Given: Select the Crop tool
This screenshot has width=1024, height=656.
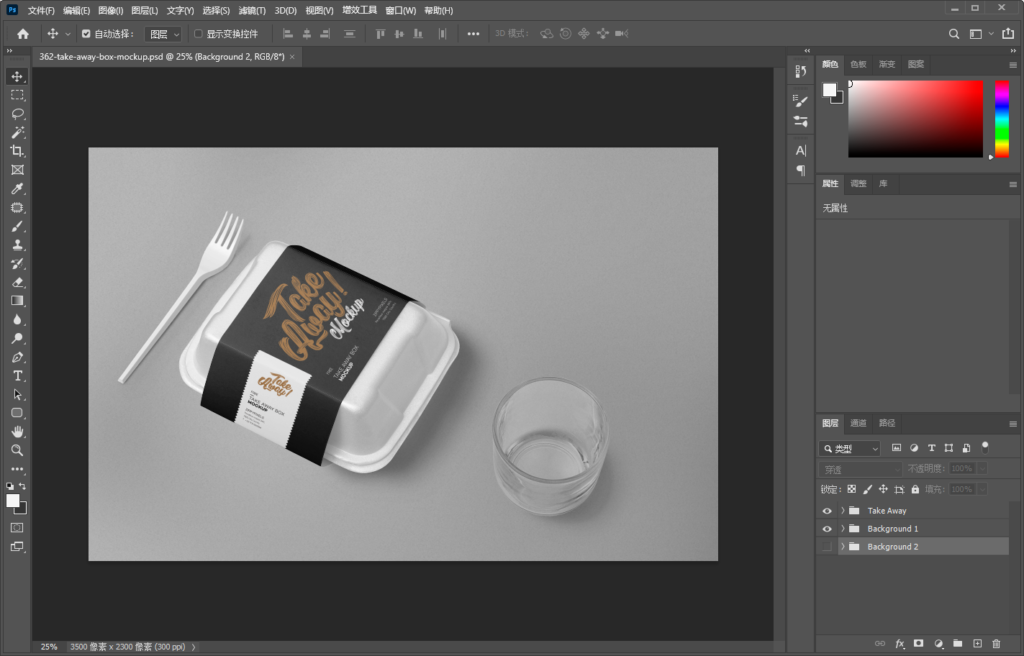Looking at the screenshot, I should 17,151.
